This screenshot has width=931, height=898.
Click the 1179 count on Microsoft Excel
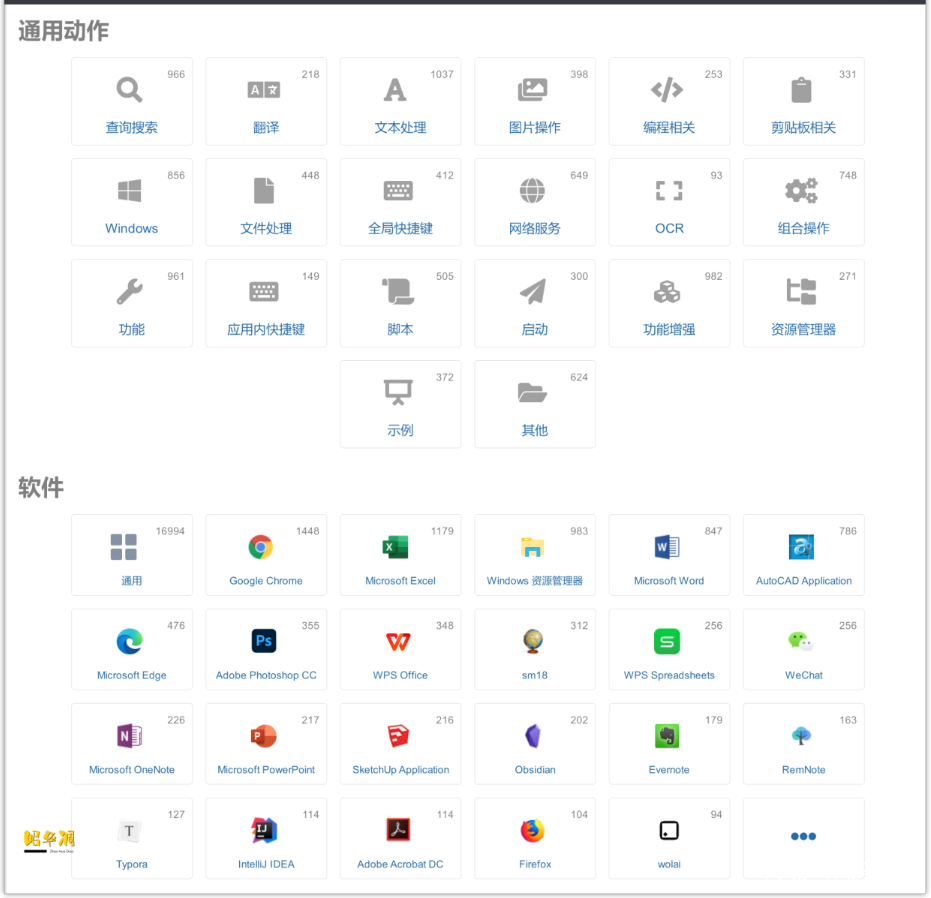[x=442, y=531]
